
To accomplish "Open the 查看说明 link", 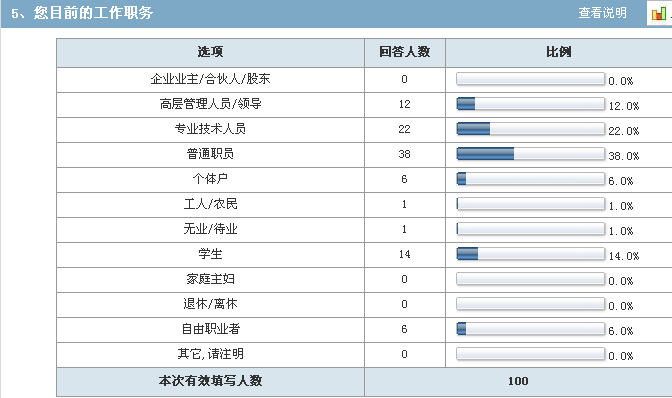I will click(x=602, y=13).
